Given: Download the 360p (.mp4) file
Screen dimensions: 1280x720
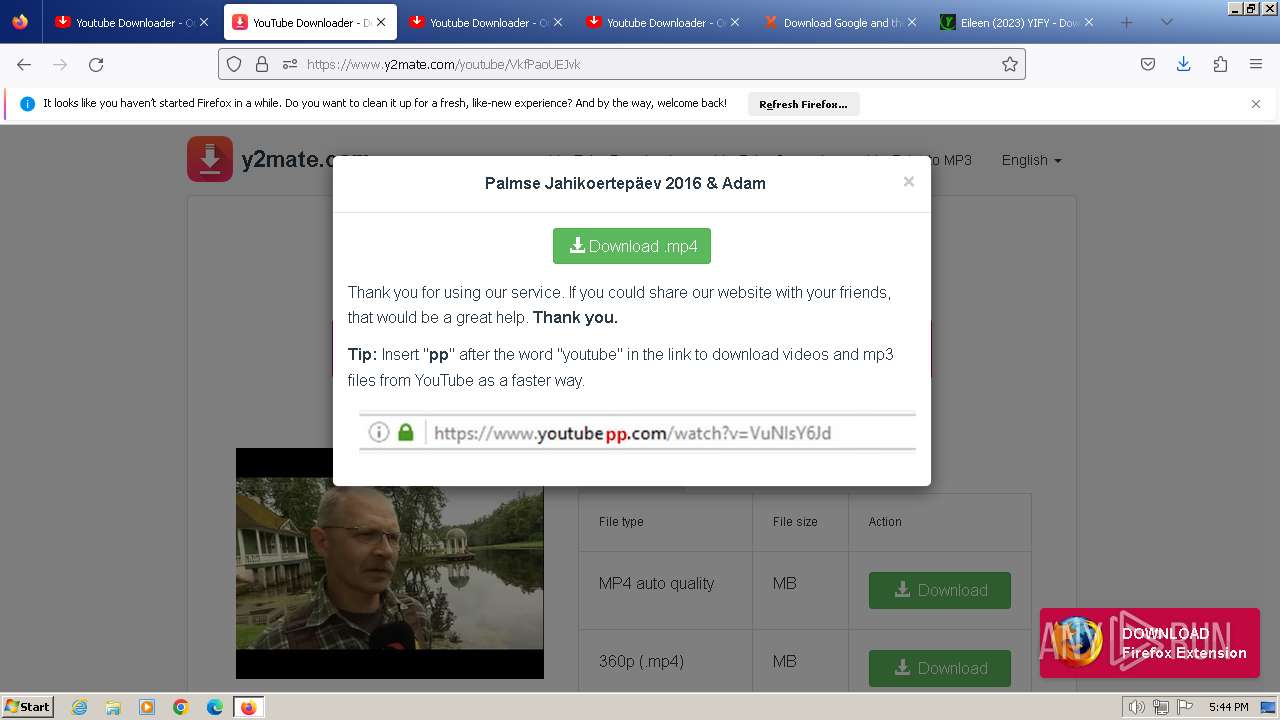Looking at the screenshot, I should (x=940, y=668).
